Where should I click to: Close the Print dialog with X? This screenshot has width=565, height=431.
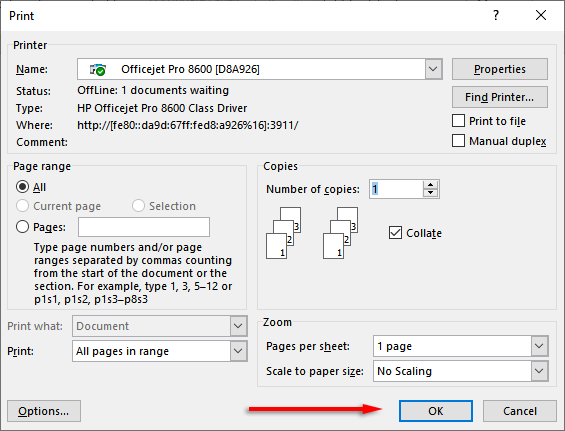click(x=541, y=15)
